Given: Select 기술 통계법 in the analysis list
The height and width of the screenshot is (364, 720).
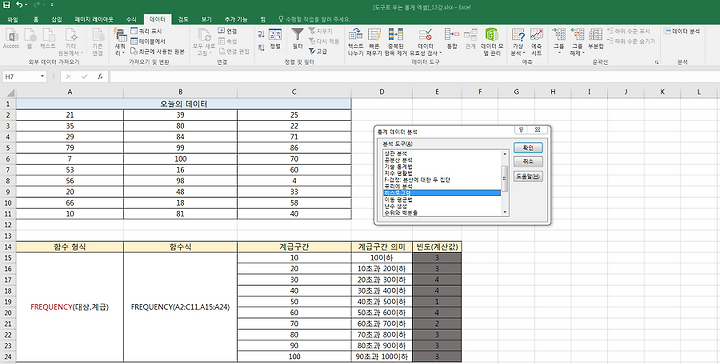Looking at the screenshot, I should click(x=398, y=167).
